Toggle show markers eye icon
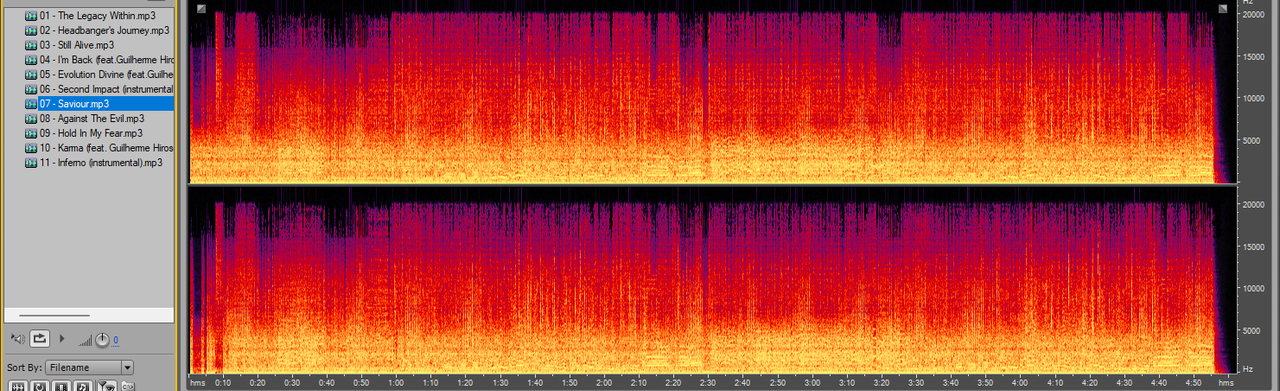This screenshot has width=1280, height=391. pyautogui.click(x=107, y=385)
